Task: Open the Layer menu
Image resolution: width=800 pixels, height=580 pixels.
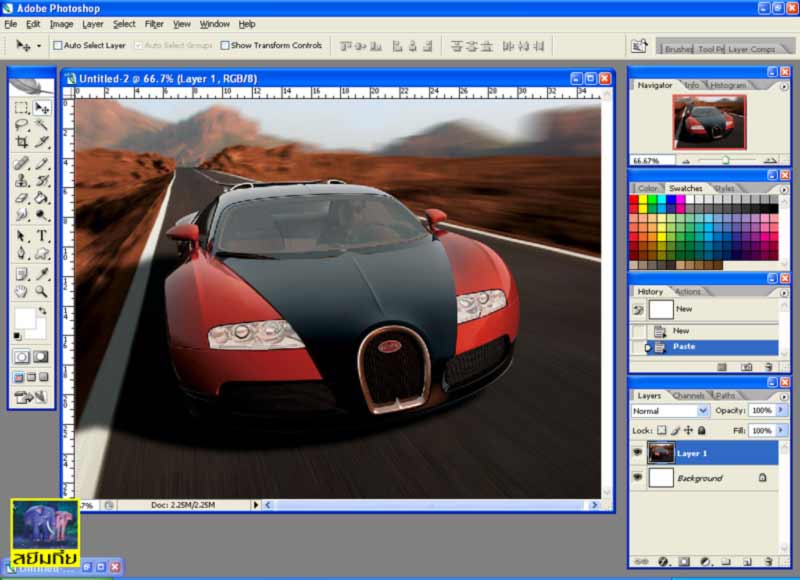Action: [x=92, y=24]
